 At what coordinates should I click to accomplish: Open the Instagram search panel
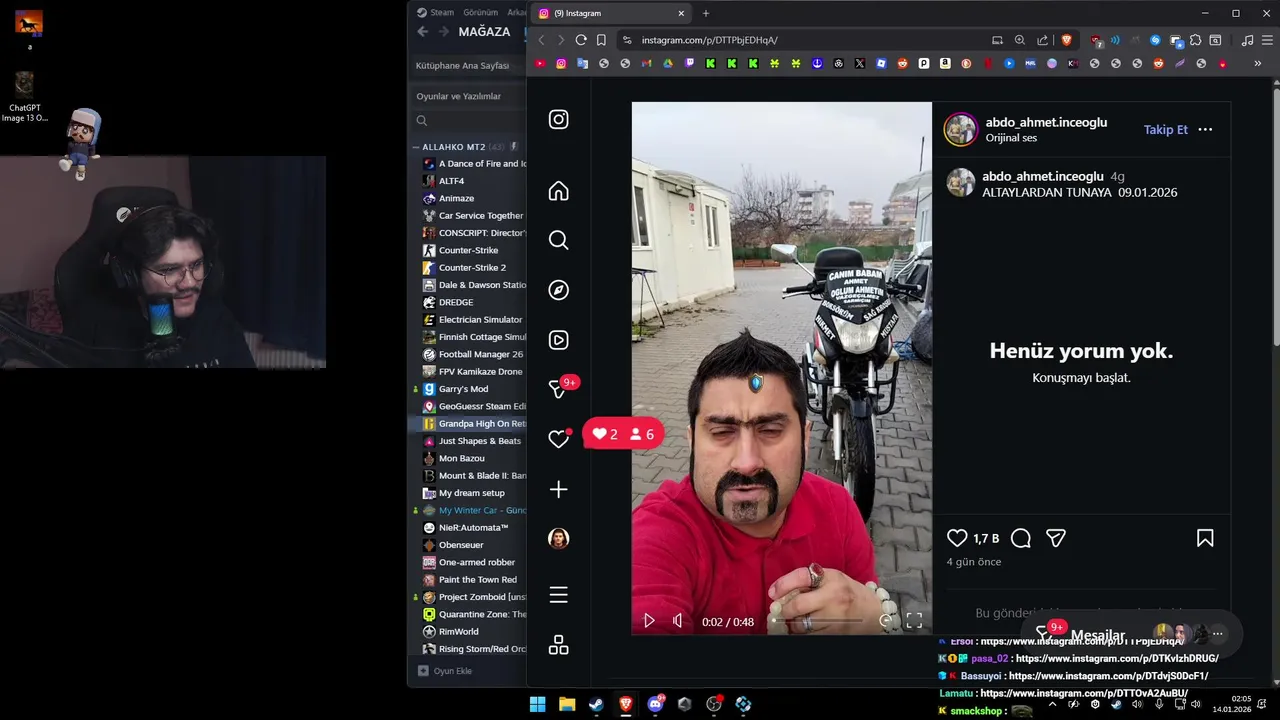coord(559,240)
